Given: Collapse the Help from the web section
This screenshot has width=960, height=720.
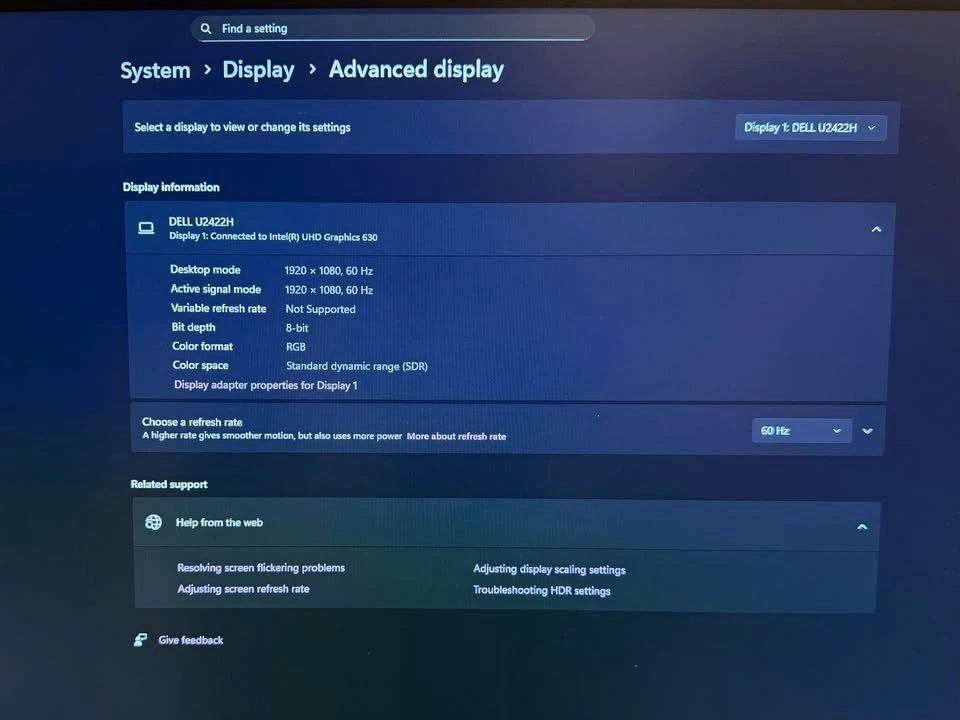Looking at the screenshot, I should [862, 527].
